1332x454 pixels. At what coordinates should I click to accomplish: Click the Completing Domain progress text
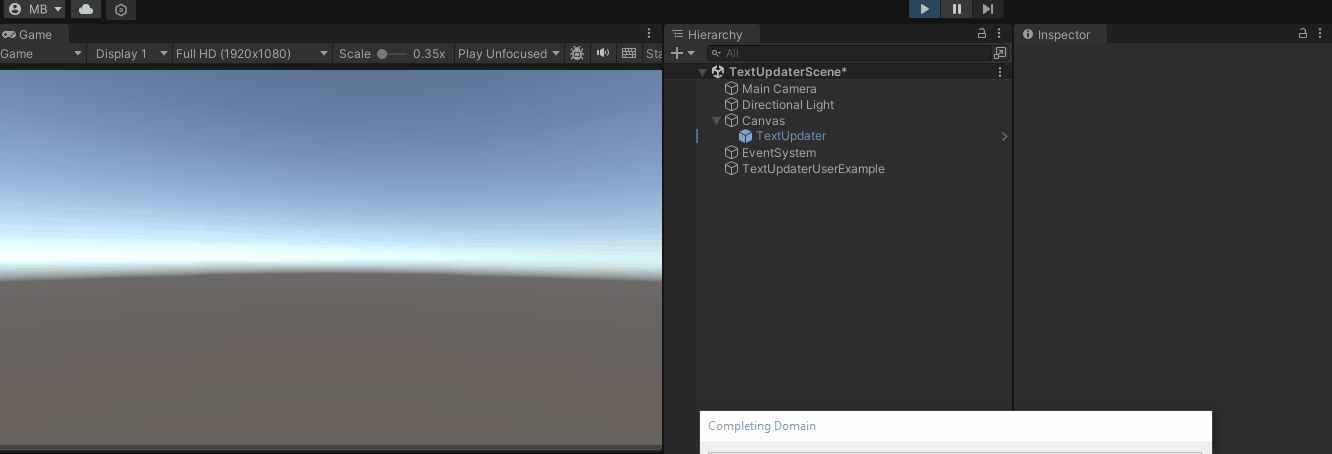(x=762, y=426)
